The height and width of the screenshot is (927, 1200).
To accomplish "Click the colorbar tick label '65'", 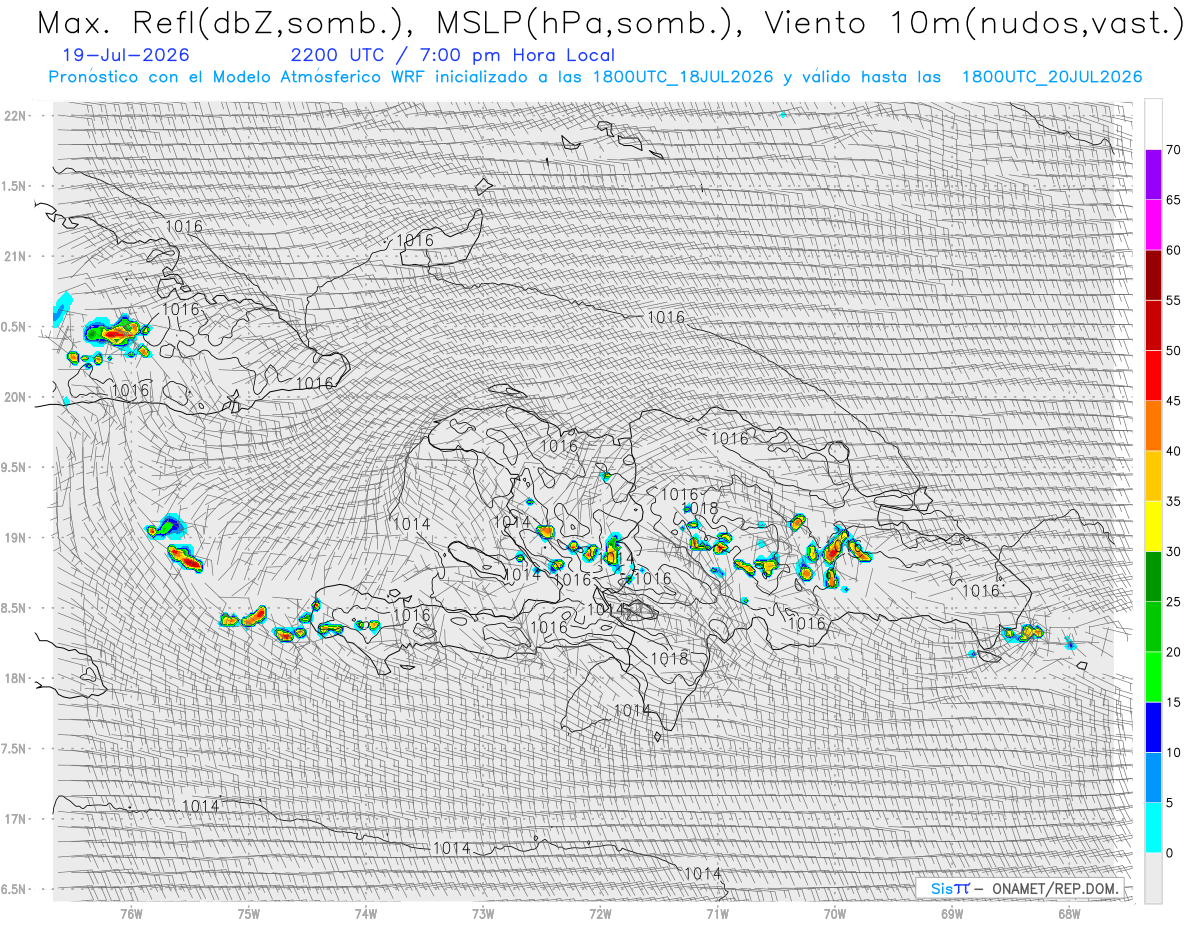I will point(1174,200).
